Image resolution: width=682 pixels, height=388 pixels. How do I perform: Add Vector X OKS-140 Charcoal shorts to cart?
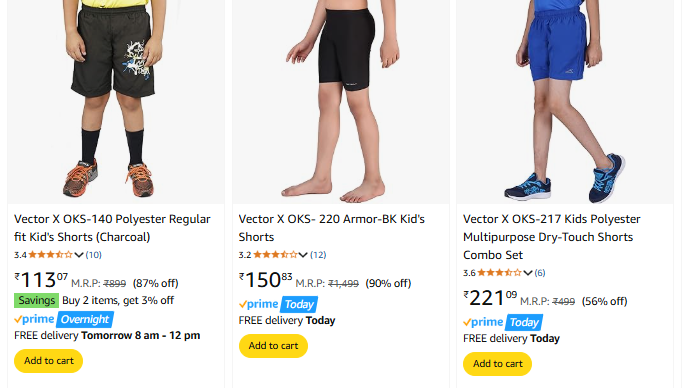coord(49,361)
